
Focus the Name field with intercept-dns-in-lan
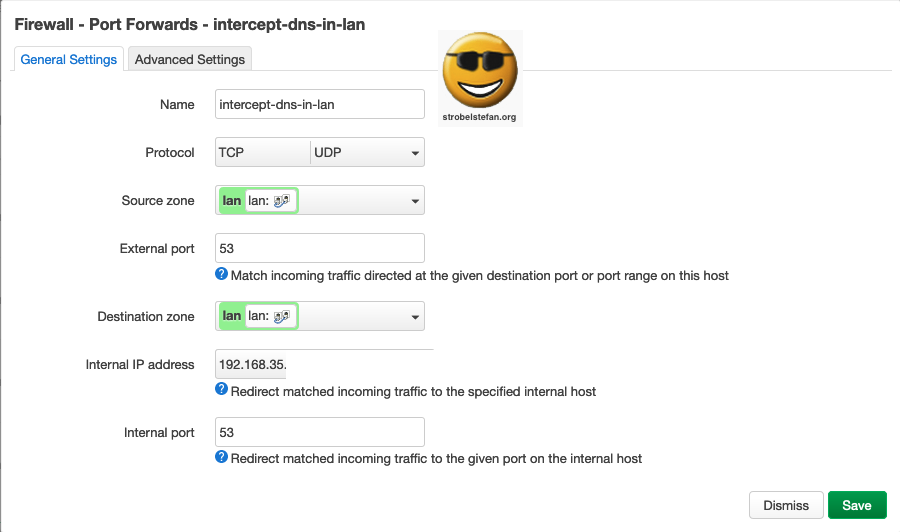tap(320, 104)
